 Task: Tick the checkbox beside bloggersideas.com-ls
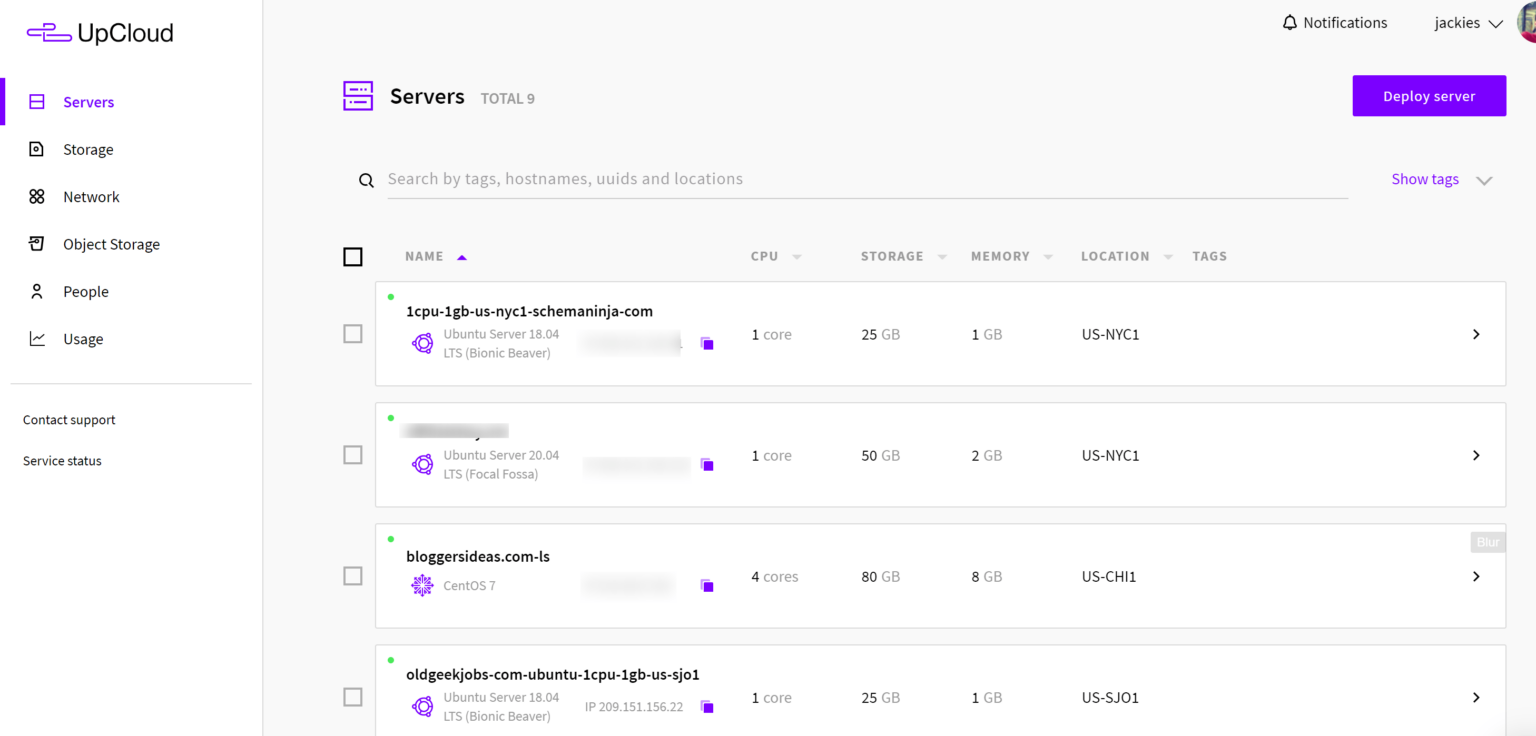[352, 576]
